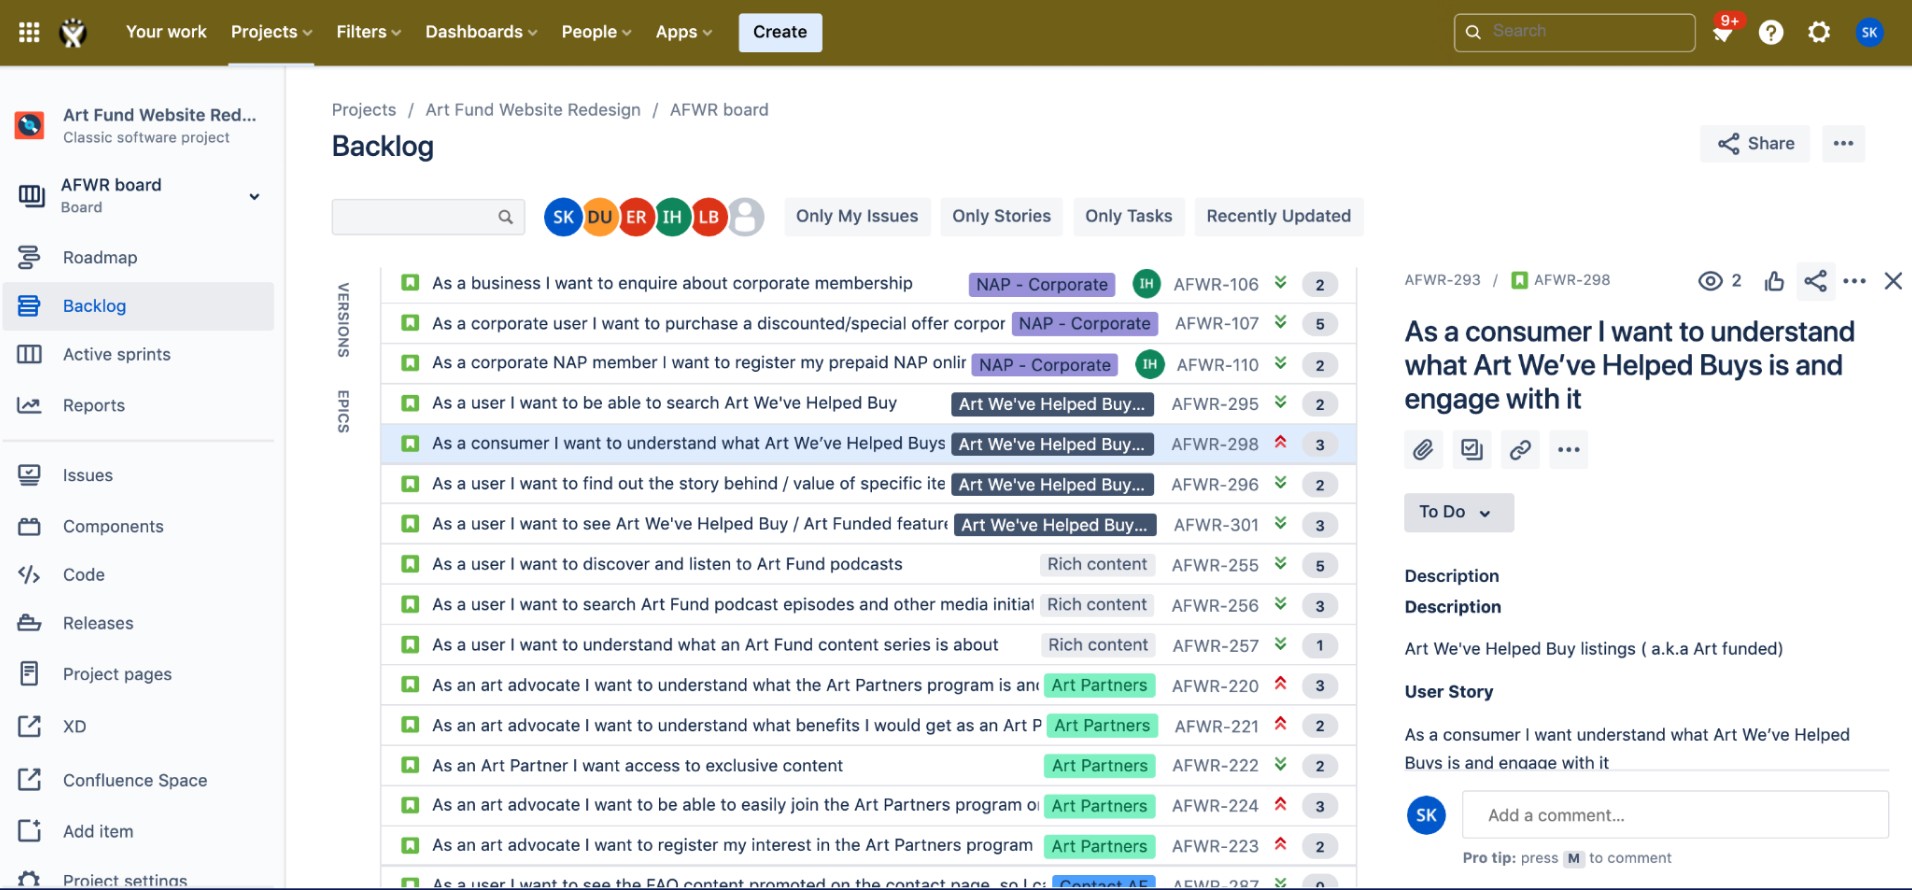The width and height of the screenshot is (1912, 890).
Task: Go to Your work
Action: [166, 32]
